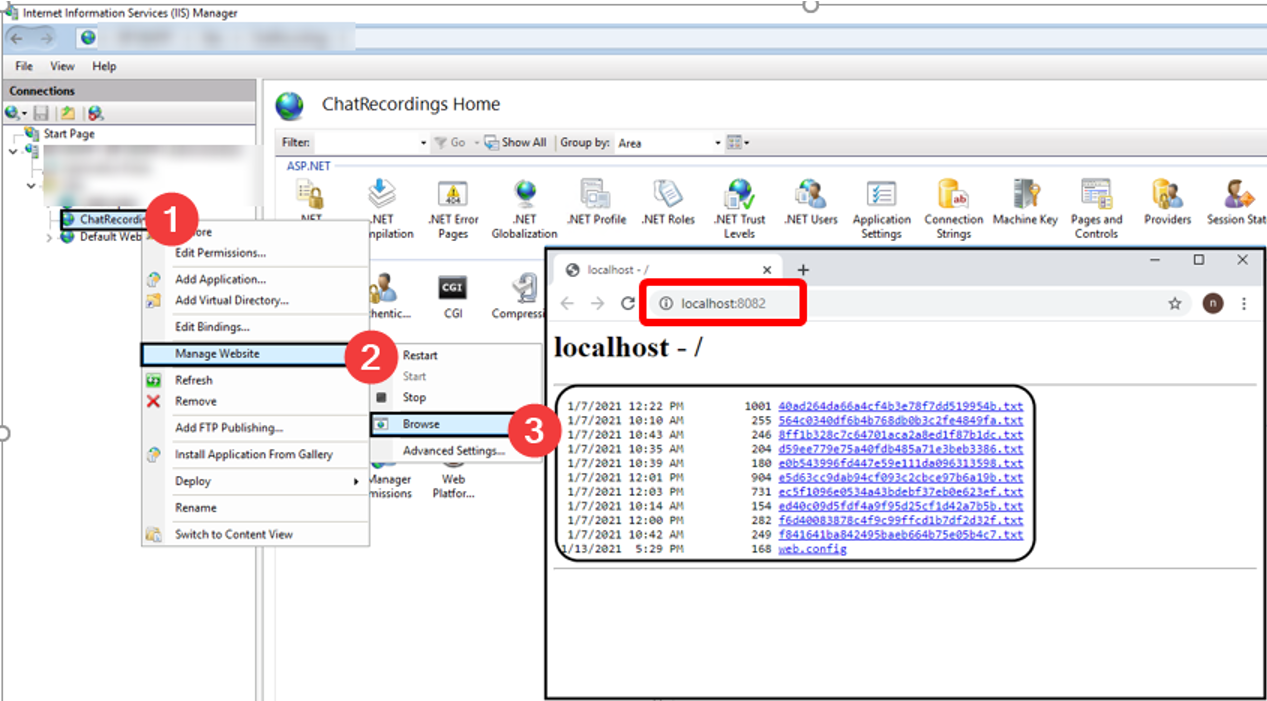Open the 564c0340df6b4b768db0b3c2fe4849fa.txt link
Viewport: 1267px width, 701px height.
900,421
